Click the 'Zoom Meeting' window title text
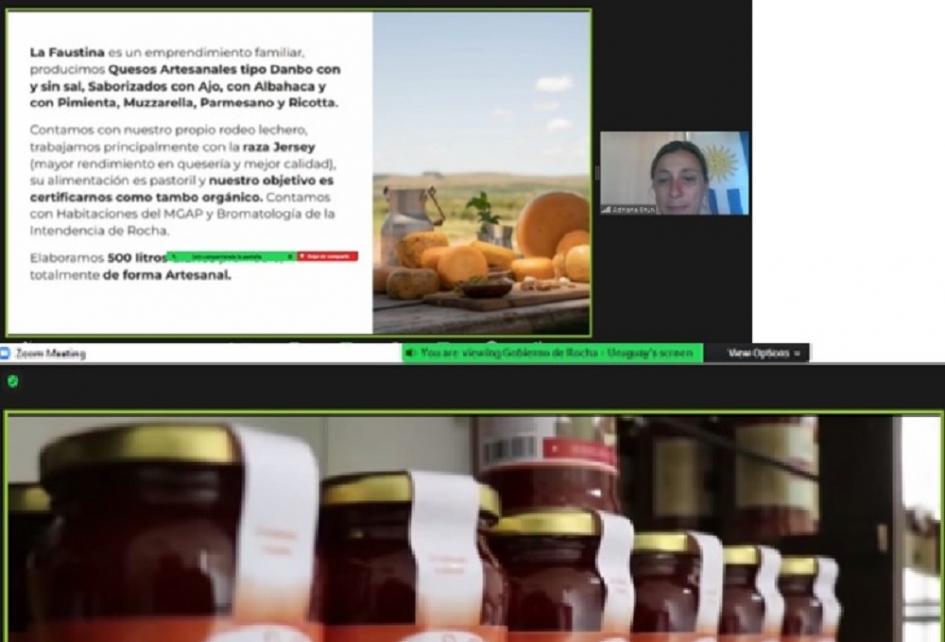Viewport: 945px width, 642px height. click(x=51, y=354)
